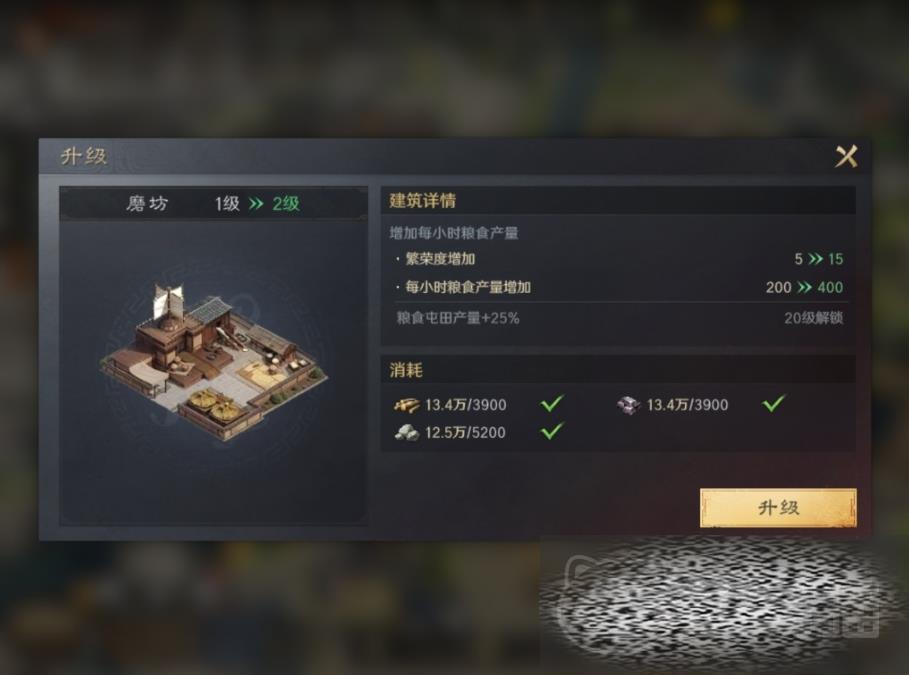The image size is (909, 675).
Task: Click the 磨坊 building illustration
Action: pos(213,360)
